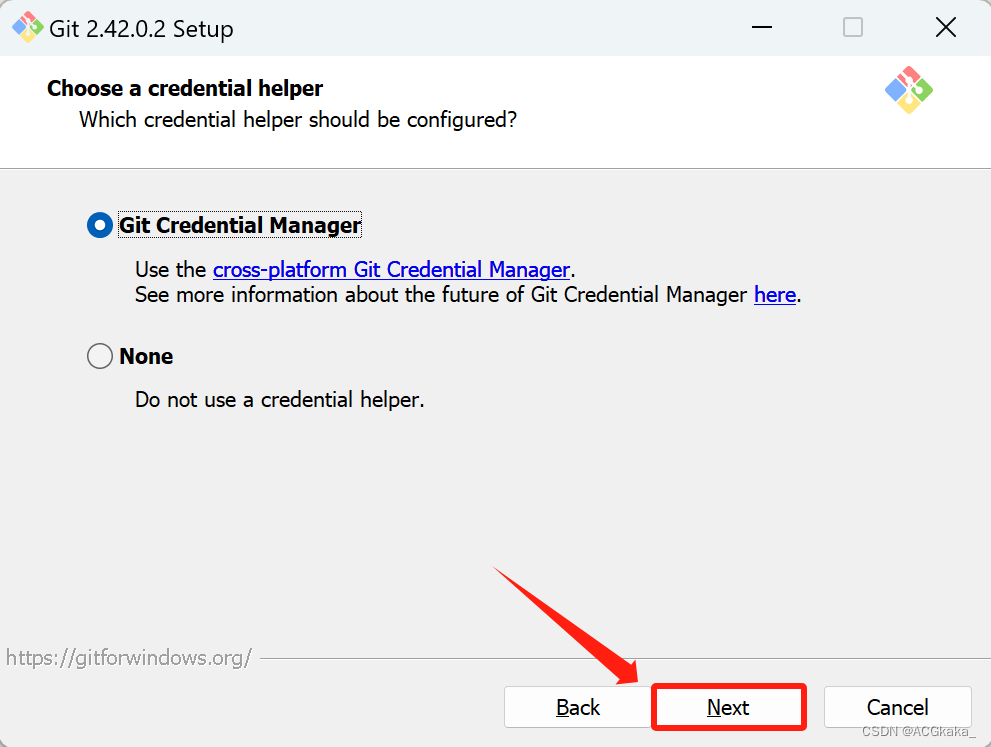
Task: Click the 'Choose a credential helper' heading
Action: (185, 88)
